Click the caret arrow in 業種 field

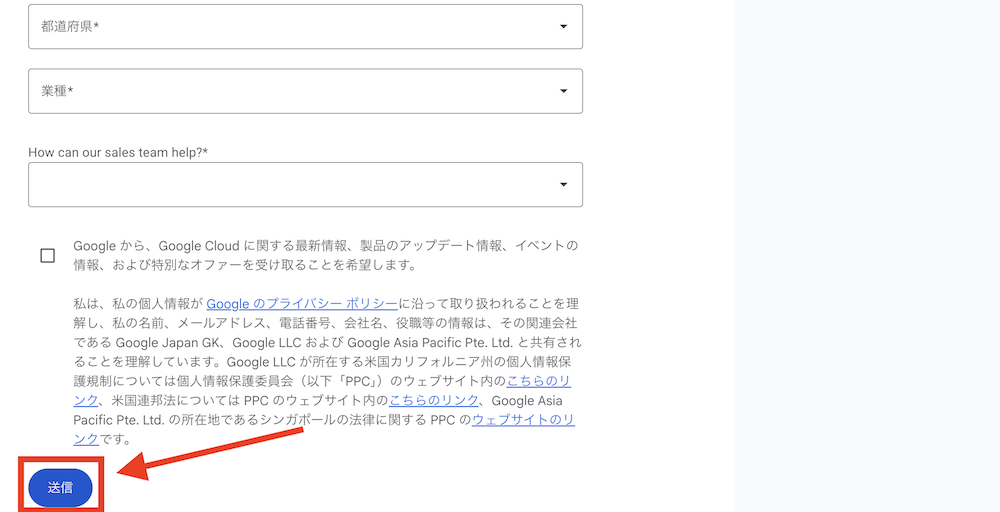(x=563, y=91)
